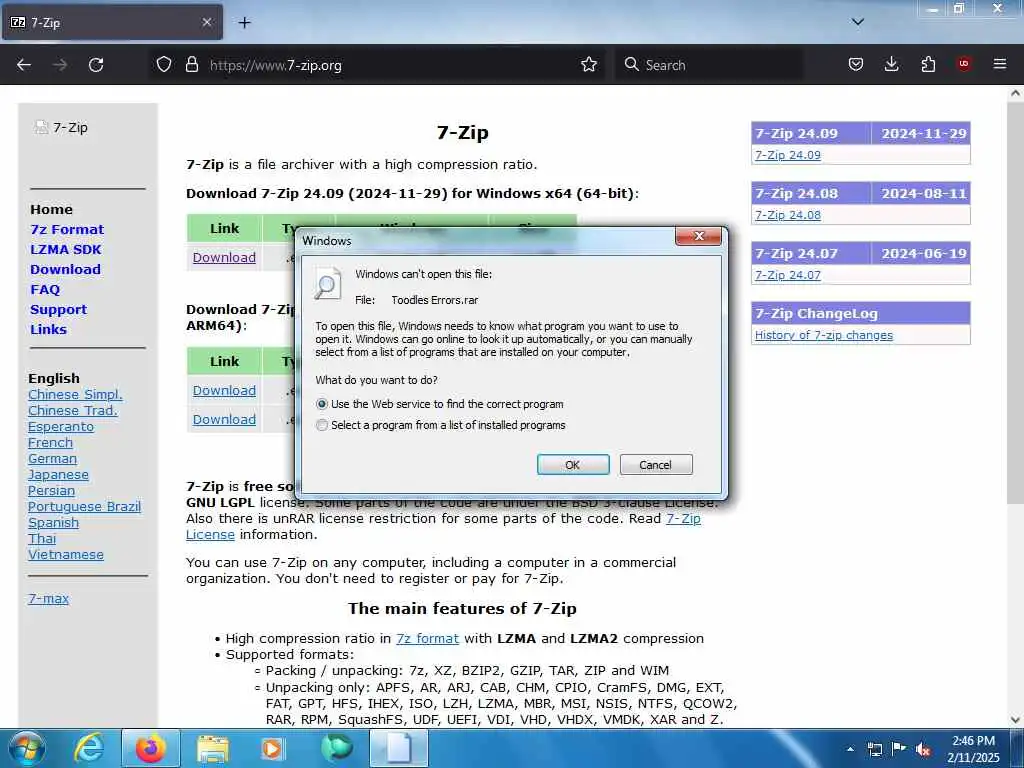Image resolution: width=1024 pixels, height=768 pixels.
Task: Click the blank file taskbar item
Action: point(399,748)
